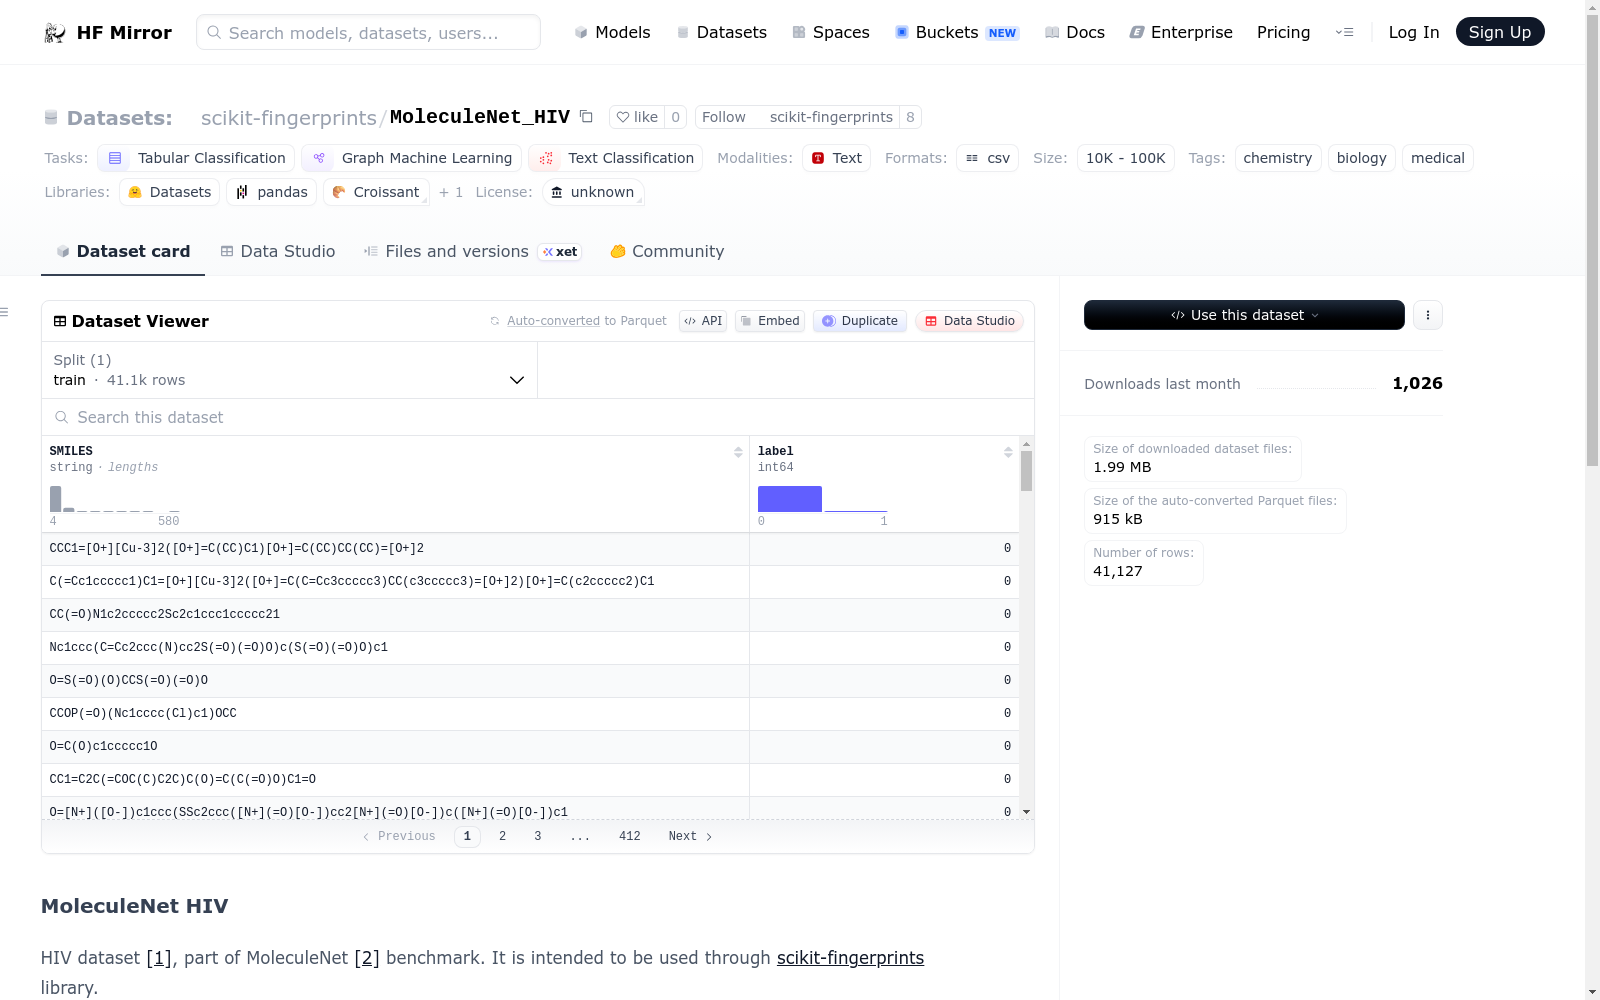Click the Sign Up button
This screenshot has width=1600, height=1000.
(1500, 32)
